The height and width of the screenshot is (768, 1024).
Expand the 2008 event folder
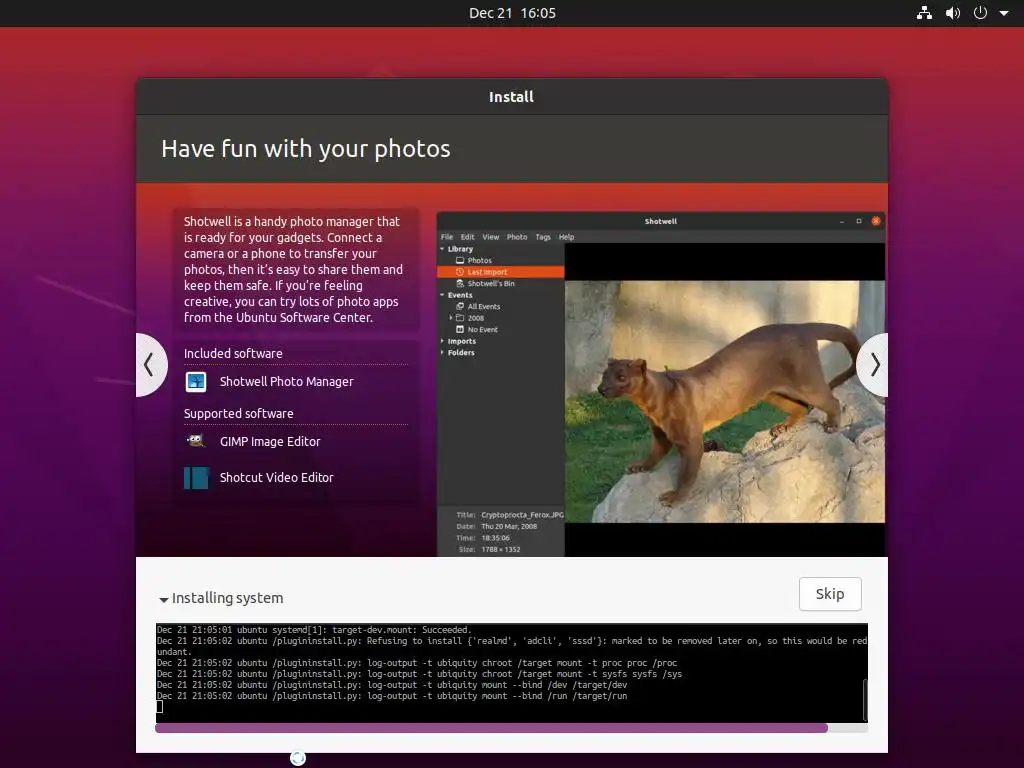click(x=451, y=318)
